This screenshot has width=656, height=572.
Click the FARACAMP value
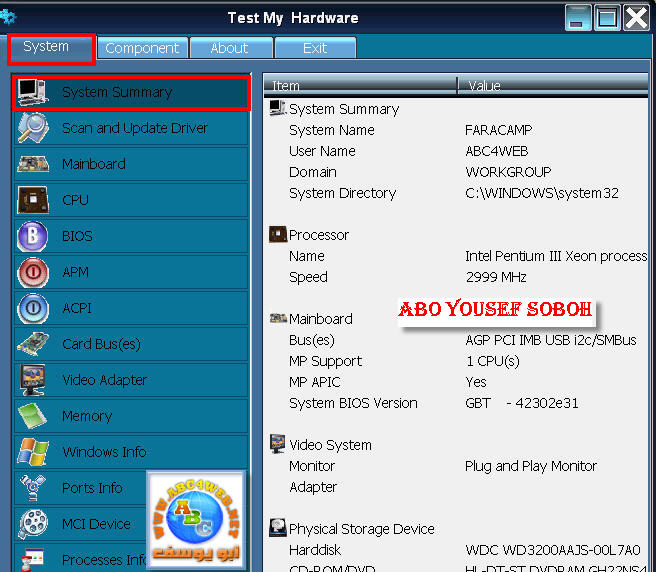pyautogui.click(x=498, y=130)
